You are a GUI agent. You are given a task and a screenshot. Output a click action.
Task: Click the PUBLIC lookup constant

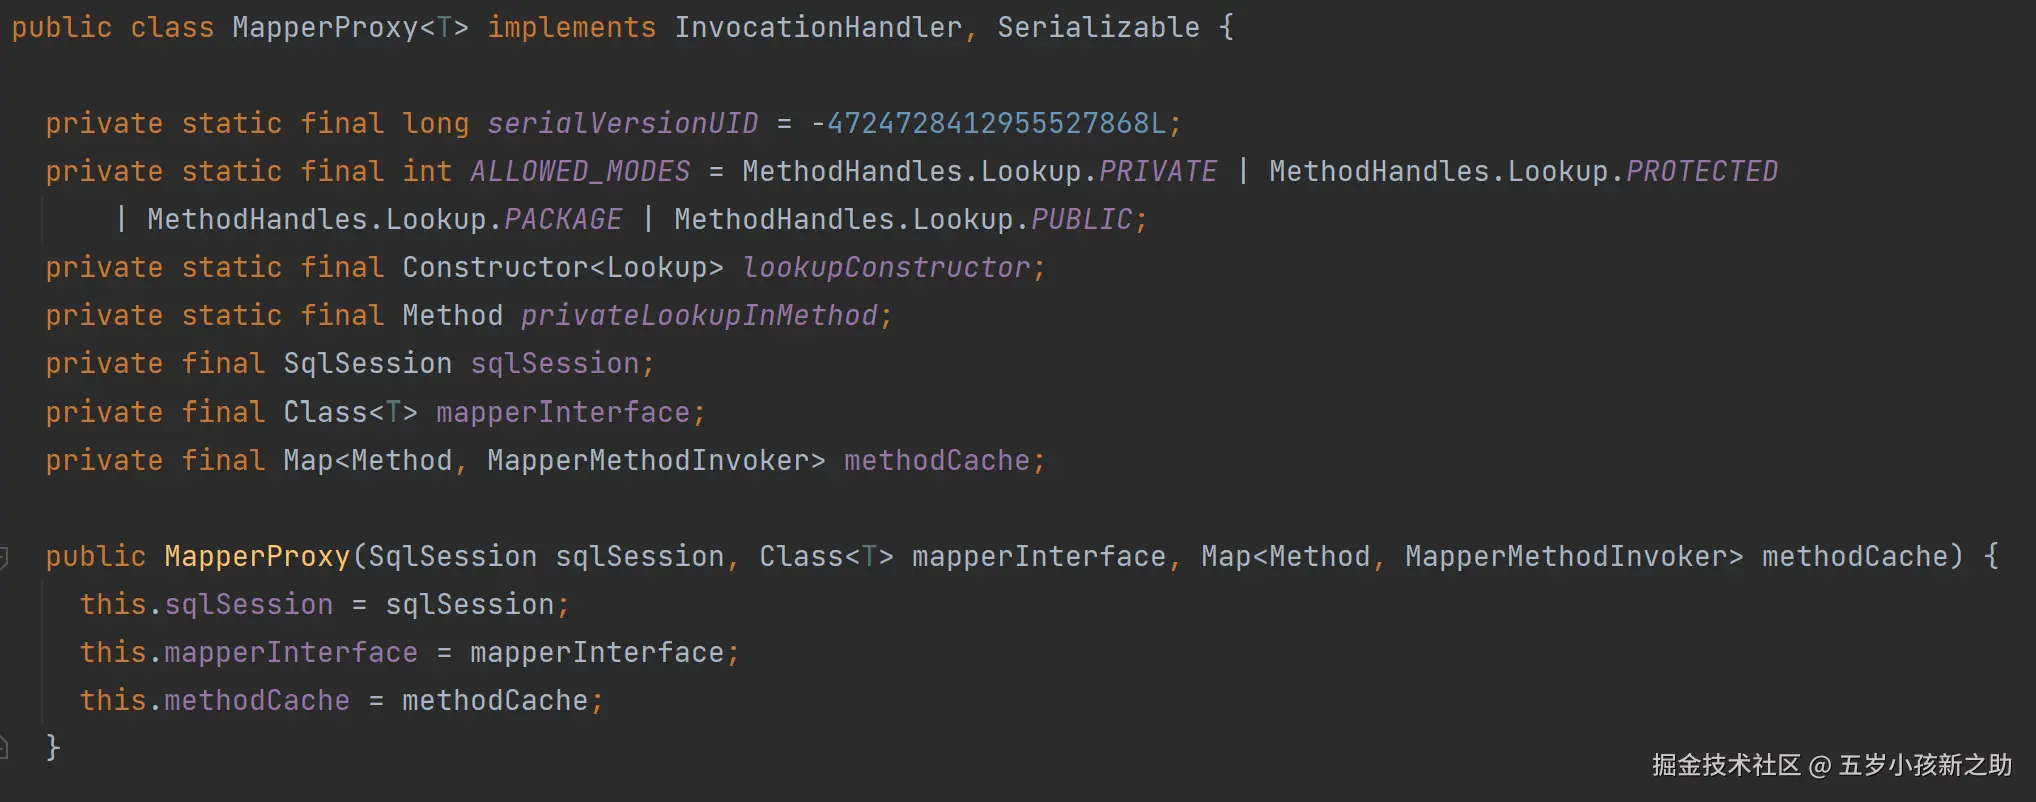1081,220
